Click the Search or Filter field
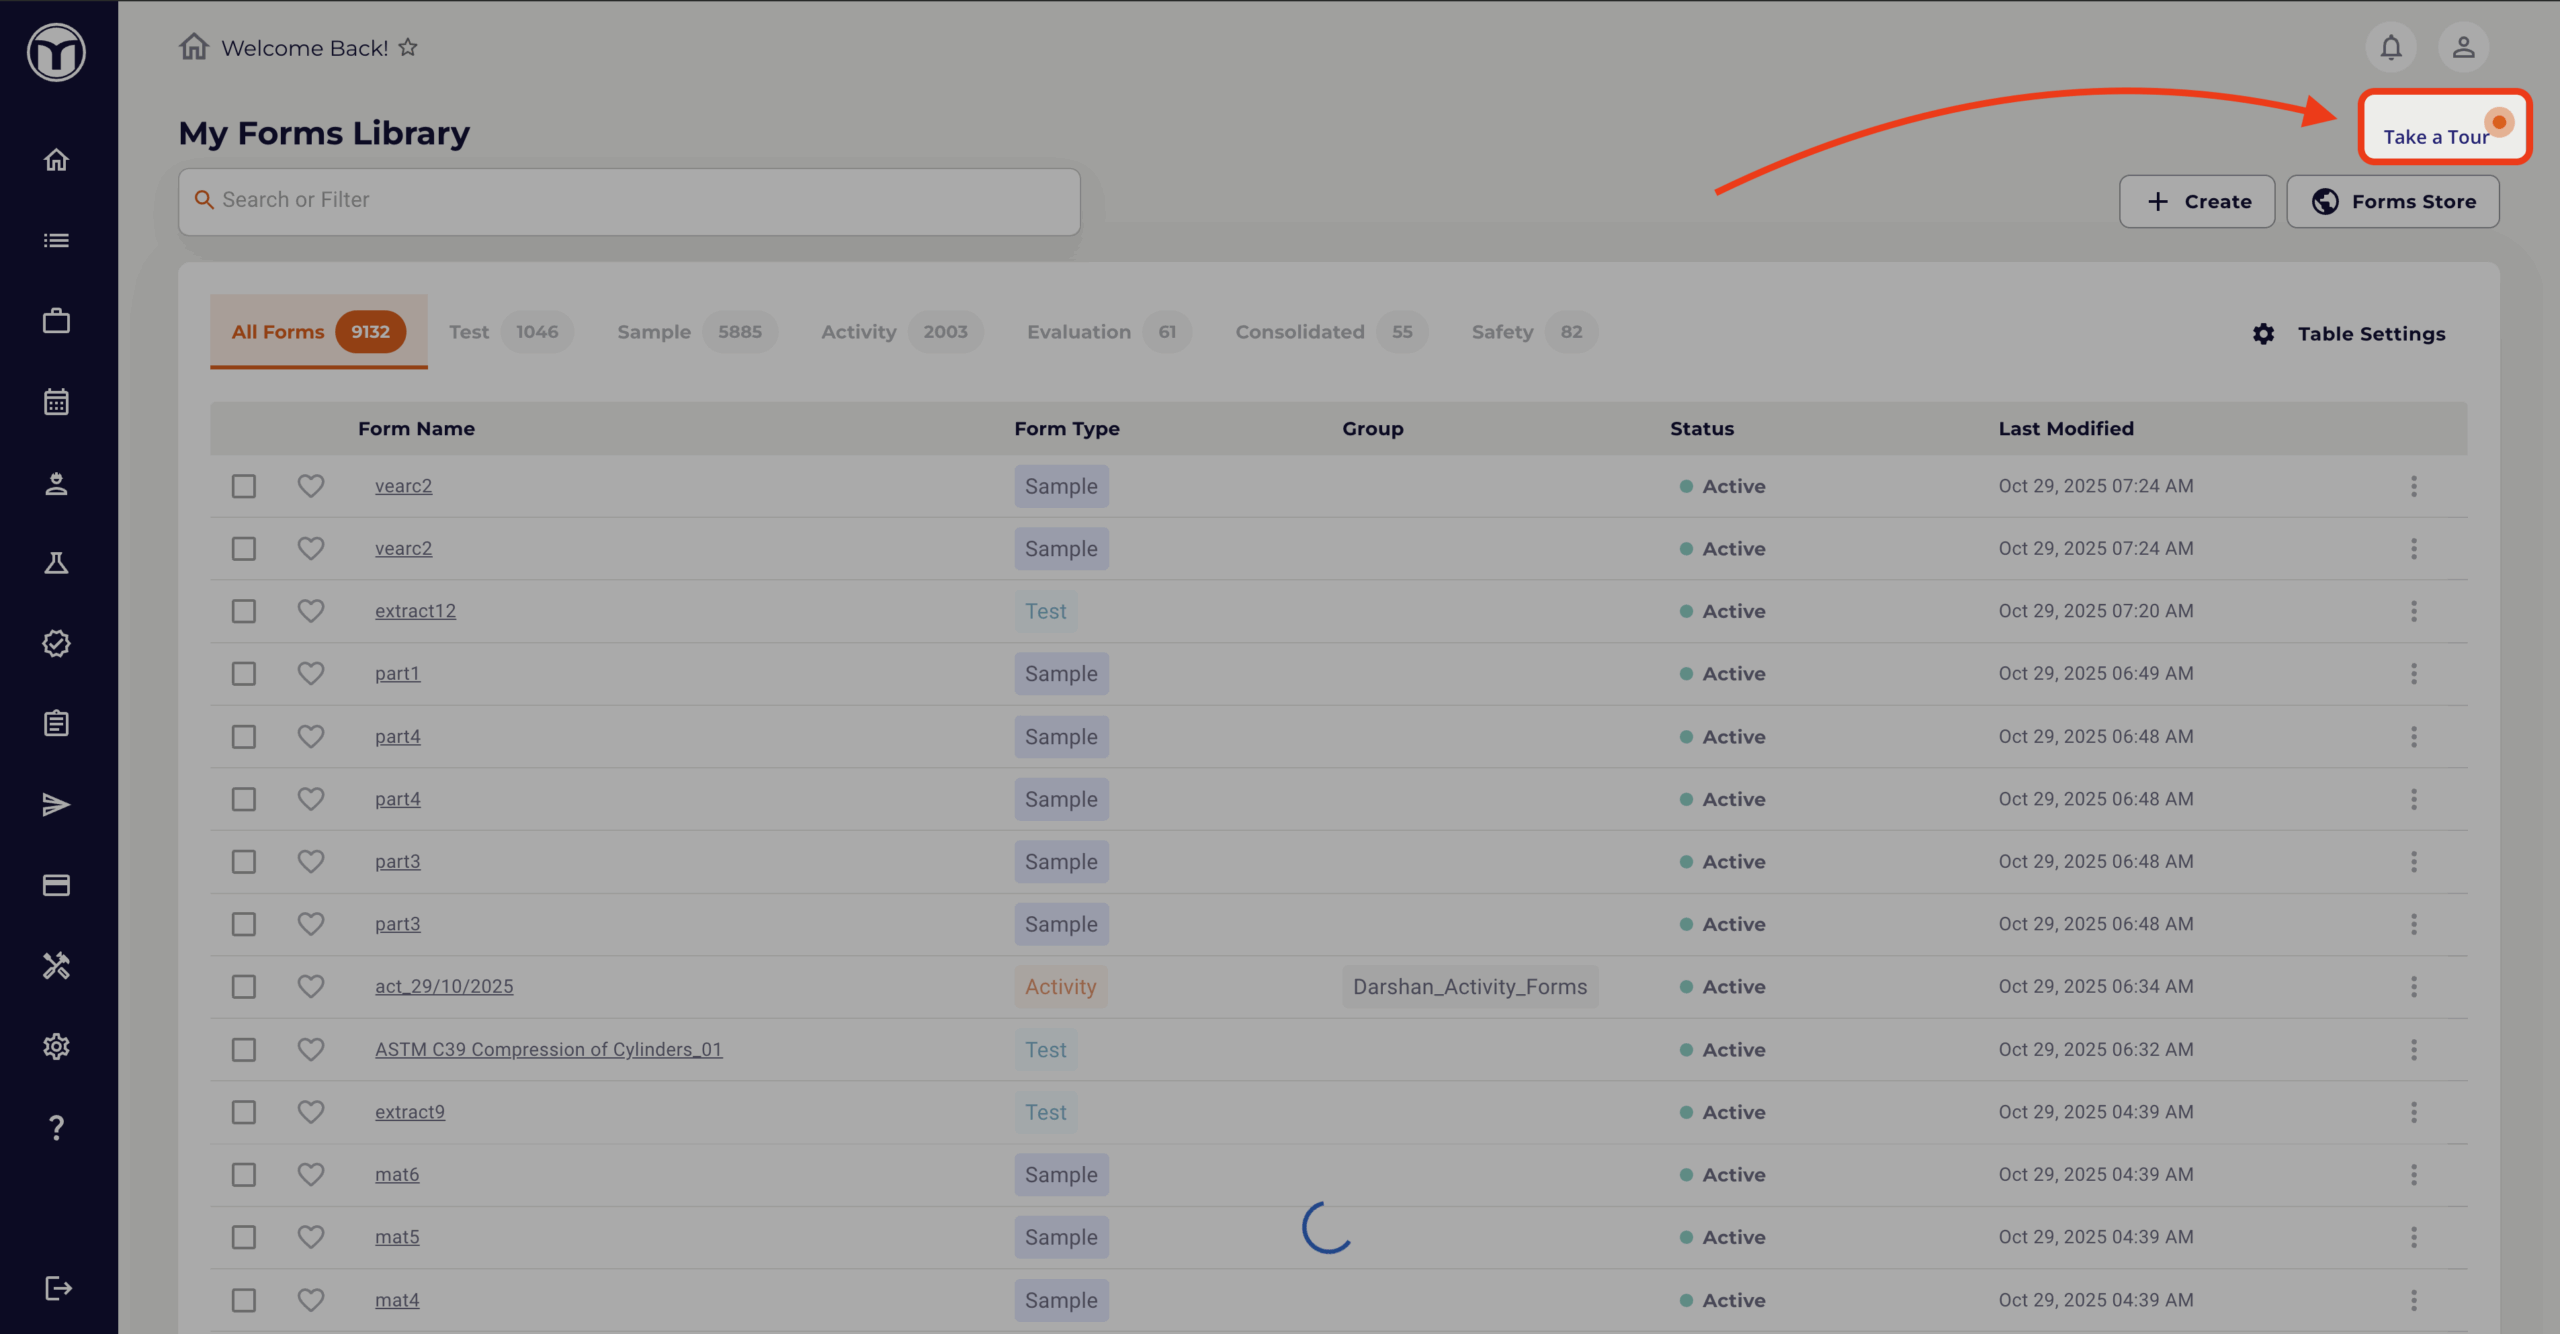Image resolution: width=2560 pixels, height=1334 pixels. (x=630, y=200)
